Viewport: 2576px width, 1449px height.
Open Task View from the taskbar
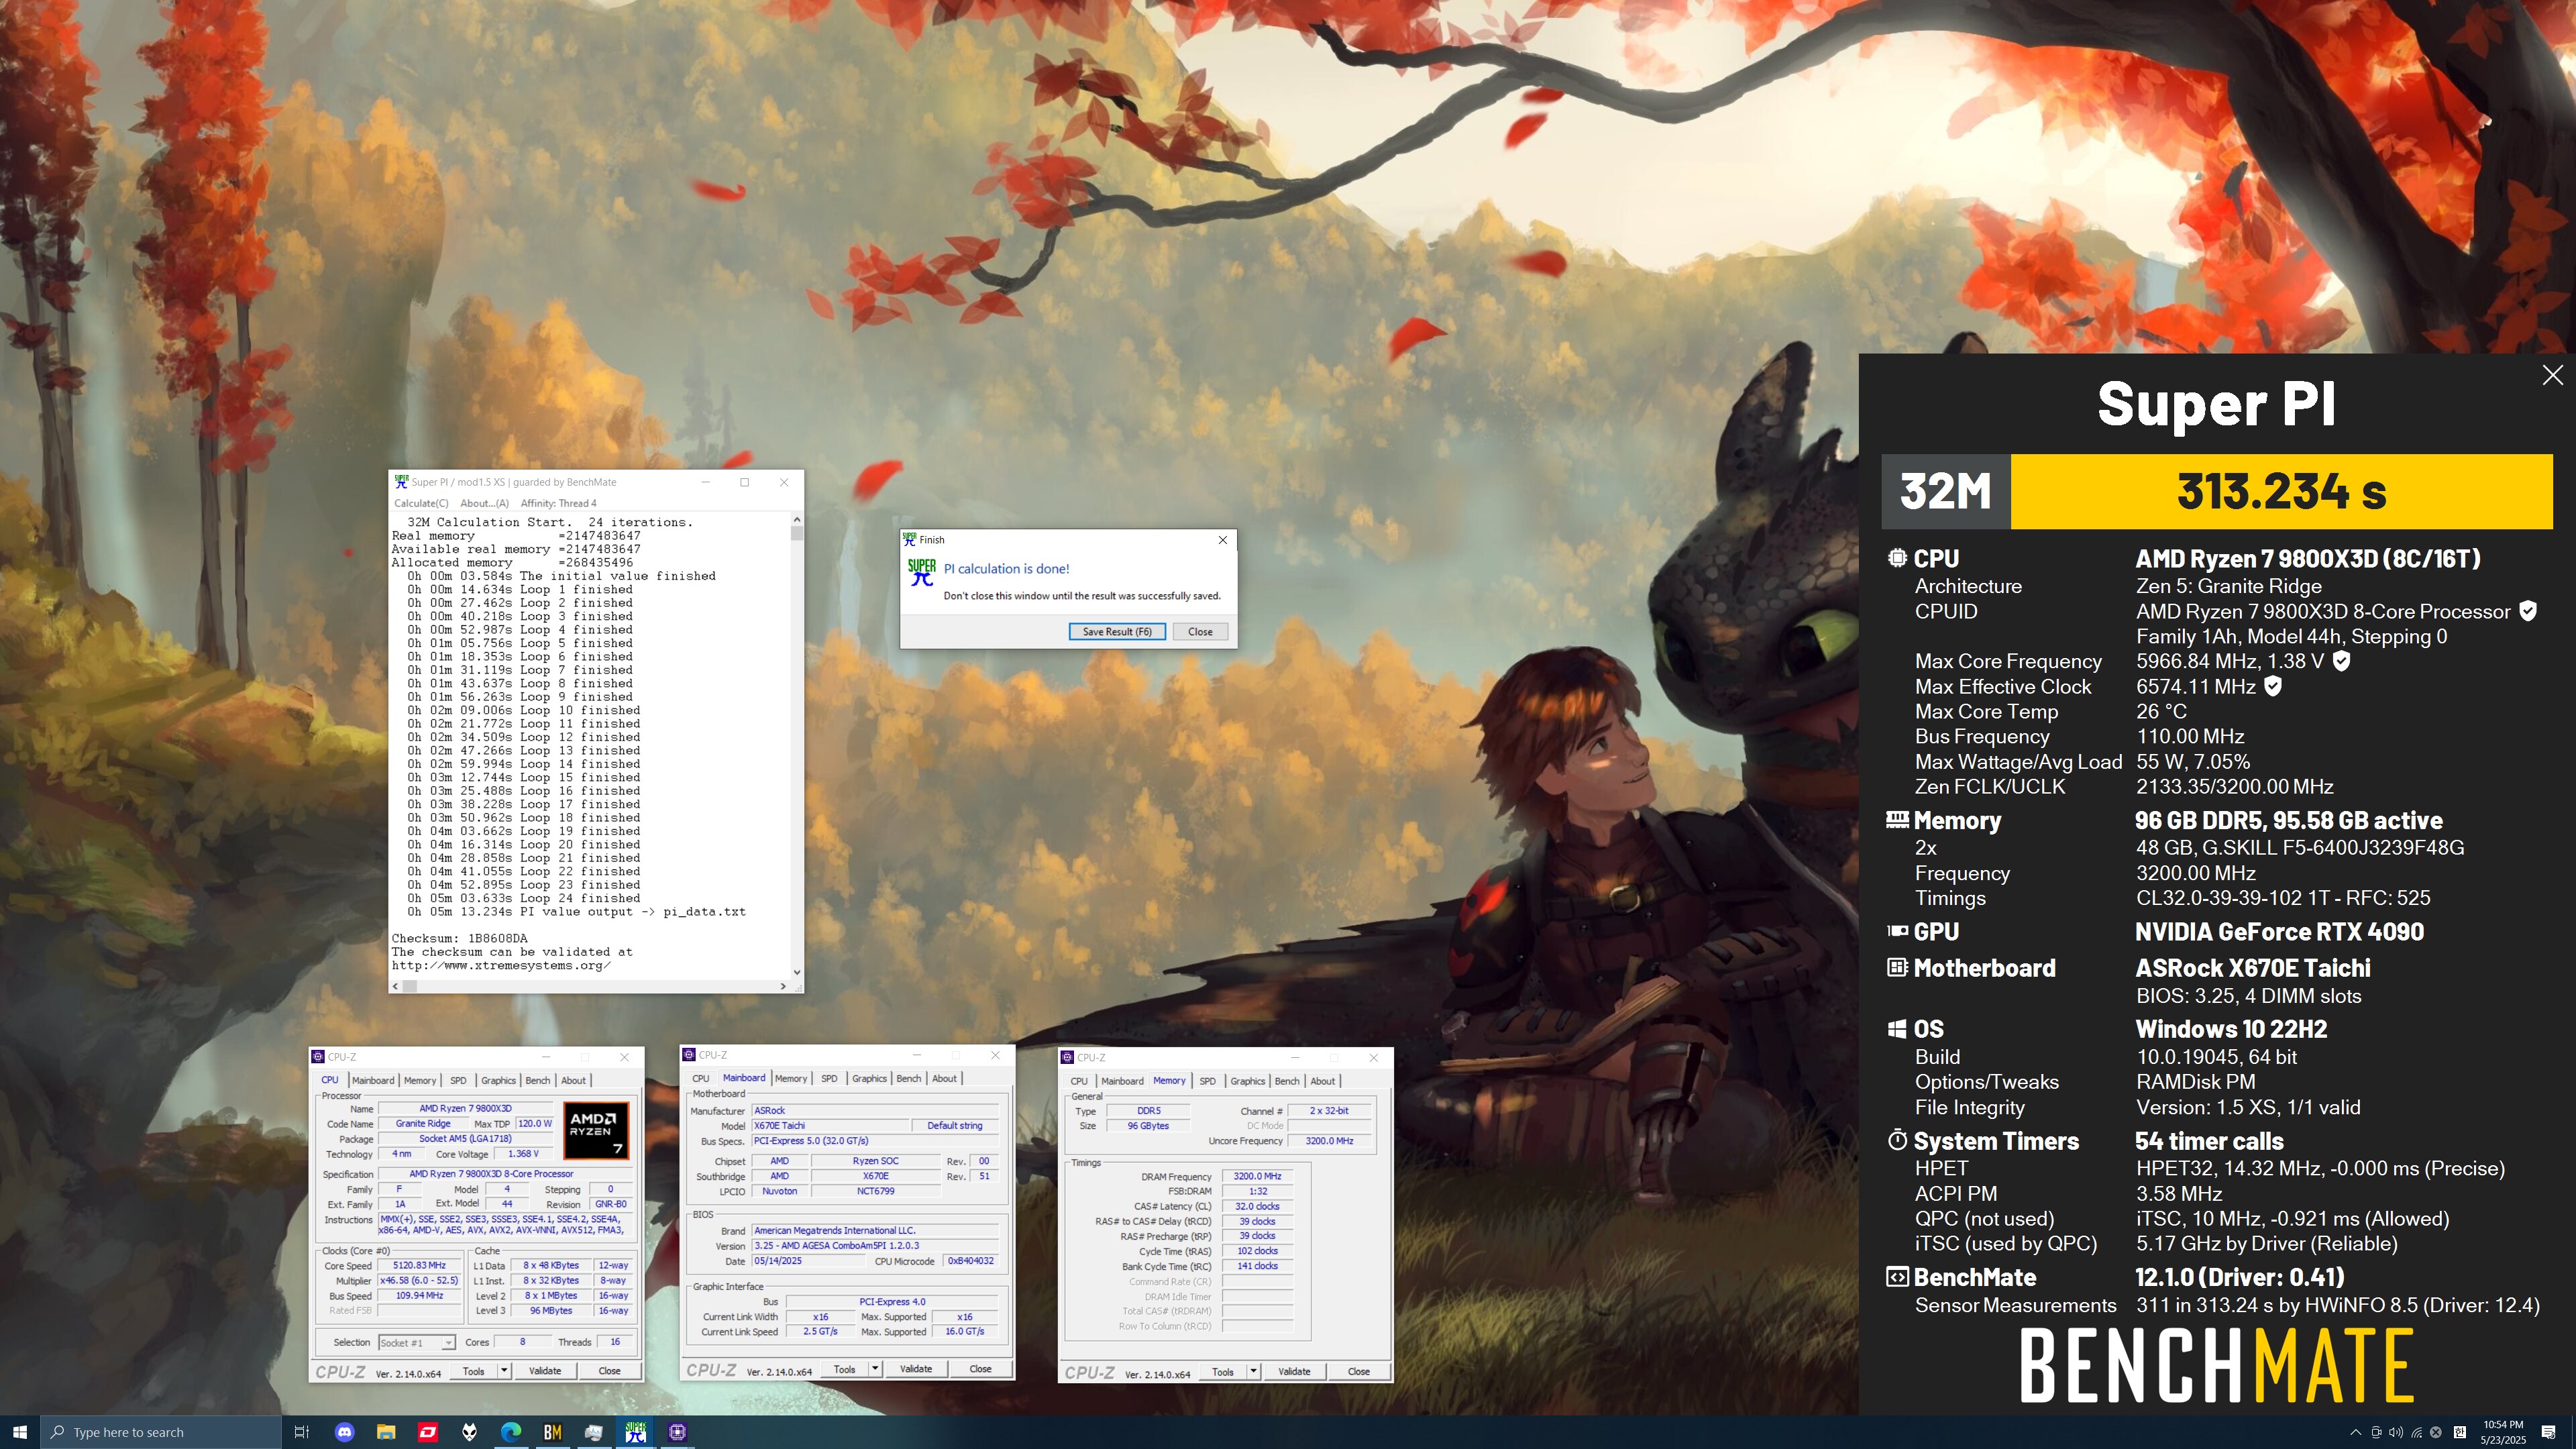tap(302, 1432)
